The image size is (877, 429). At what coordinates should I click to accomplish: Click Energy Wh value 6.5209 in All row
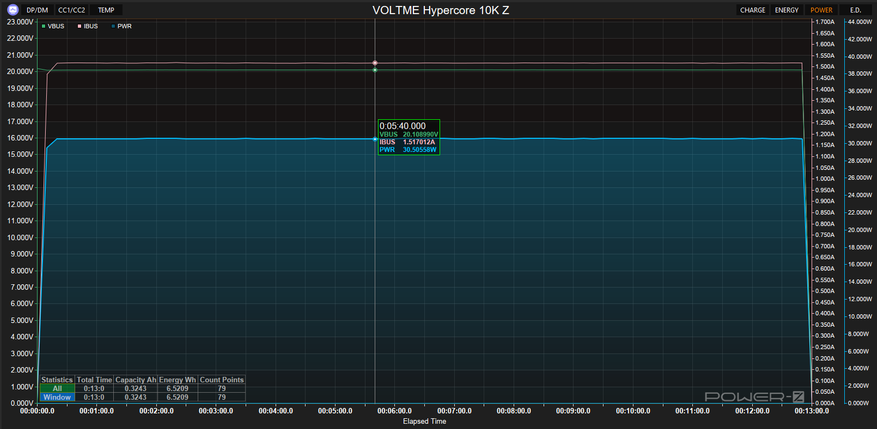point(178,388)
